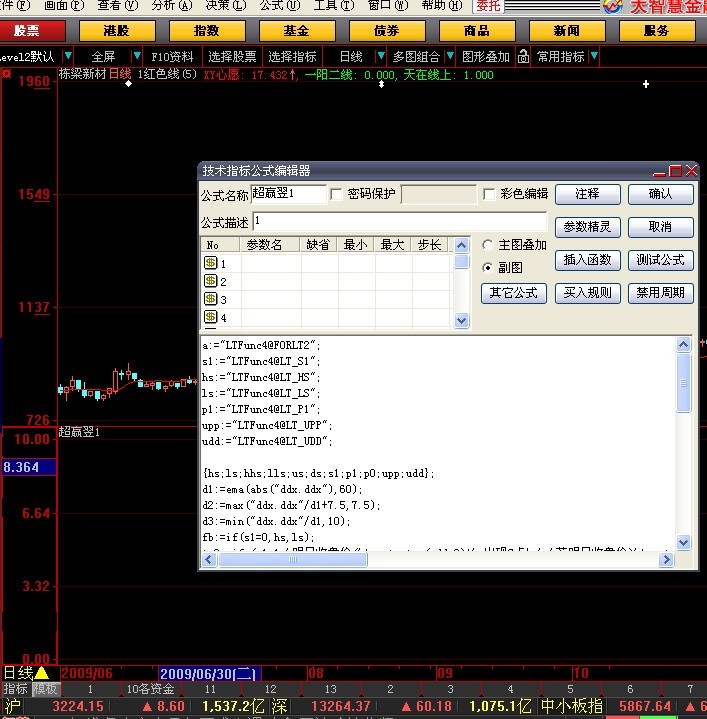
Task: Open the 公式 menu in menu bar
Action: coord(272,5)
